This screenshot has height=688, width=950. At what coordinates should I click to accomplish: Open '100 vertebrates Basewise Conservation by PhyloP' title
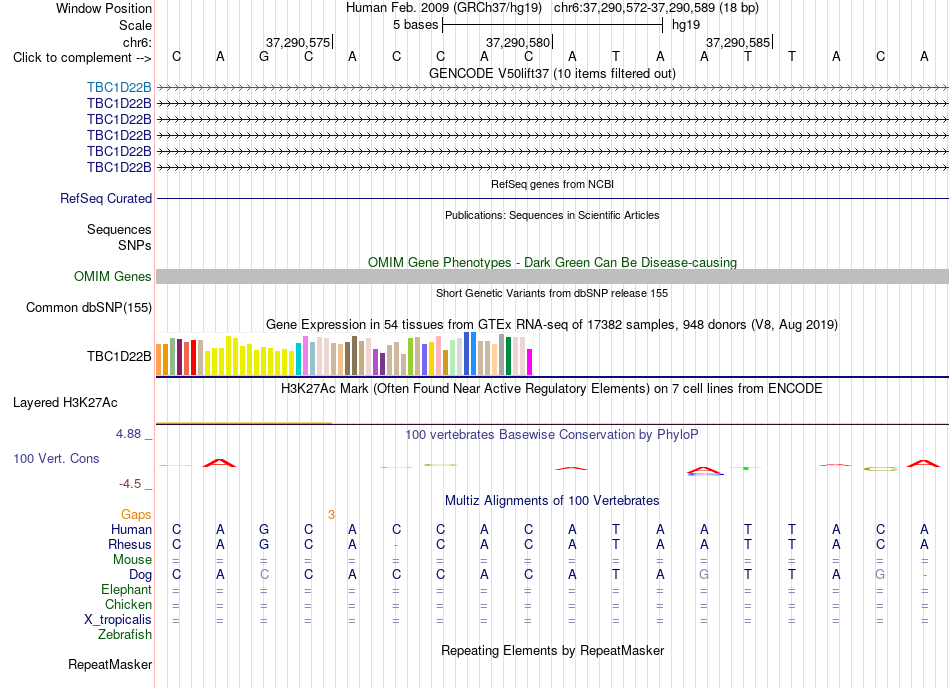552,435
